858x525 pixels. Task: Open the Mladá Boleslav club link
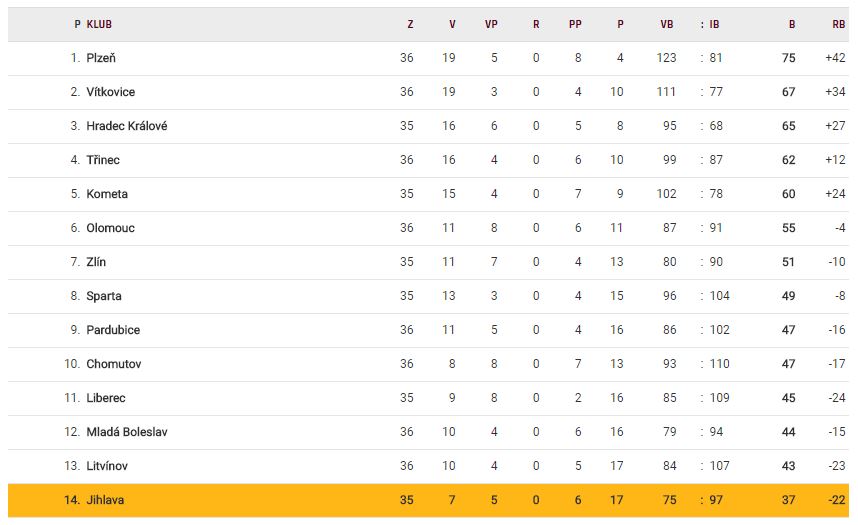tap(127, 432)
